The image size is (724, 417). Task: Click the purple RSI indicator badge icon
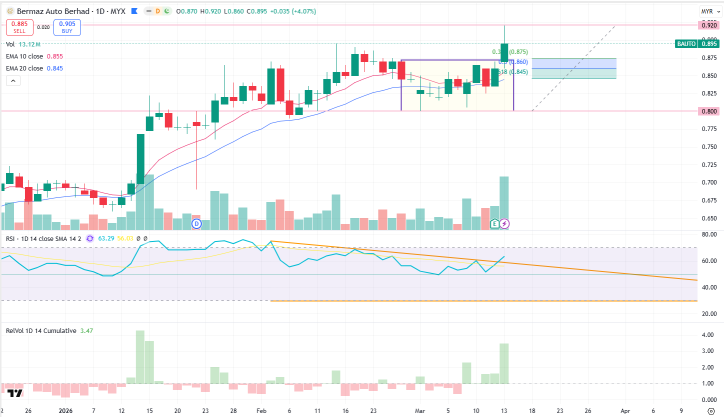tap(90, 239)
